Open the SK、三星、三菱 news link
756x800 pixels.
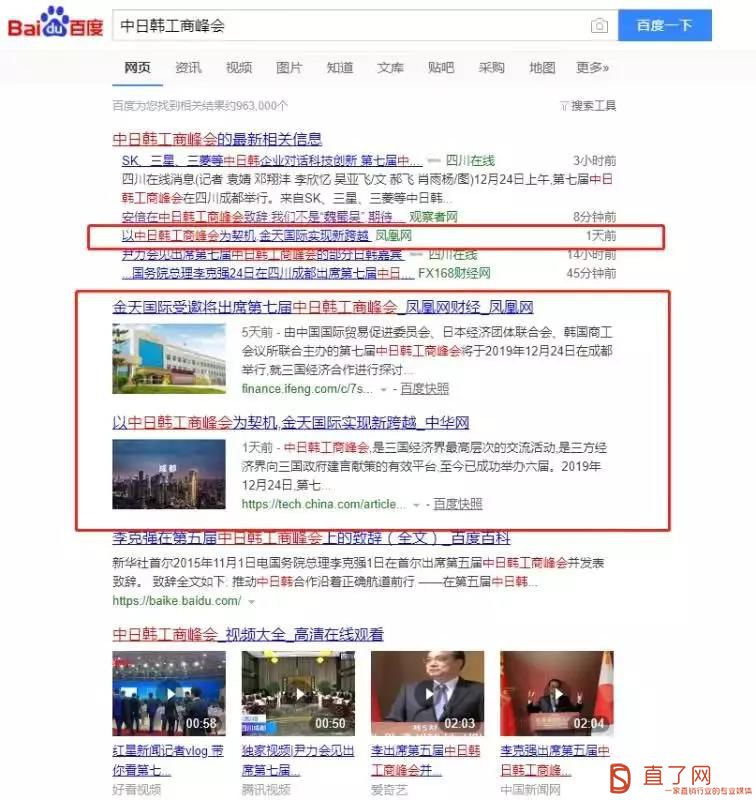[272, 161]
